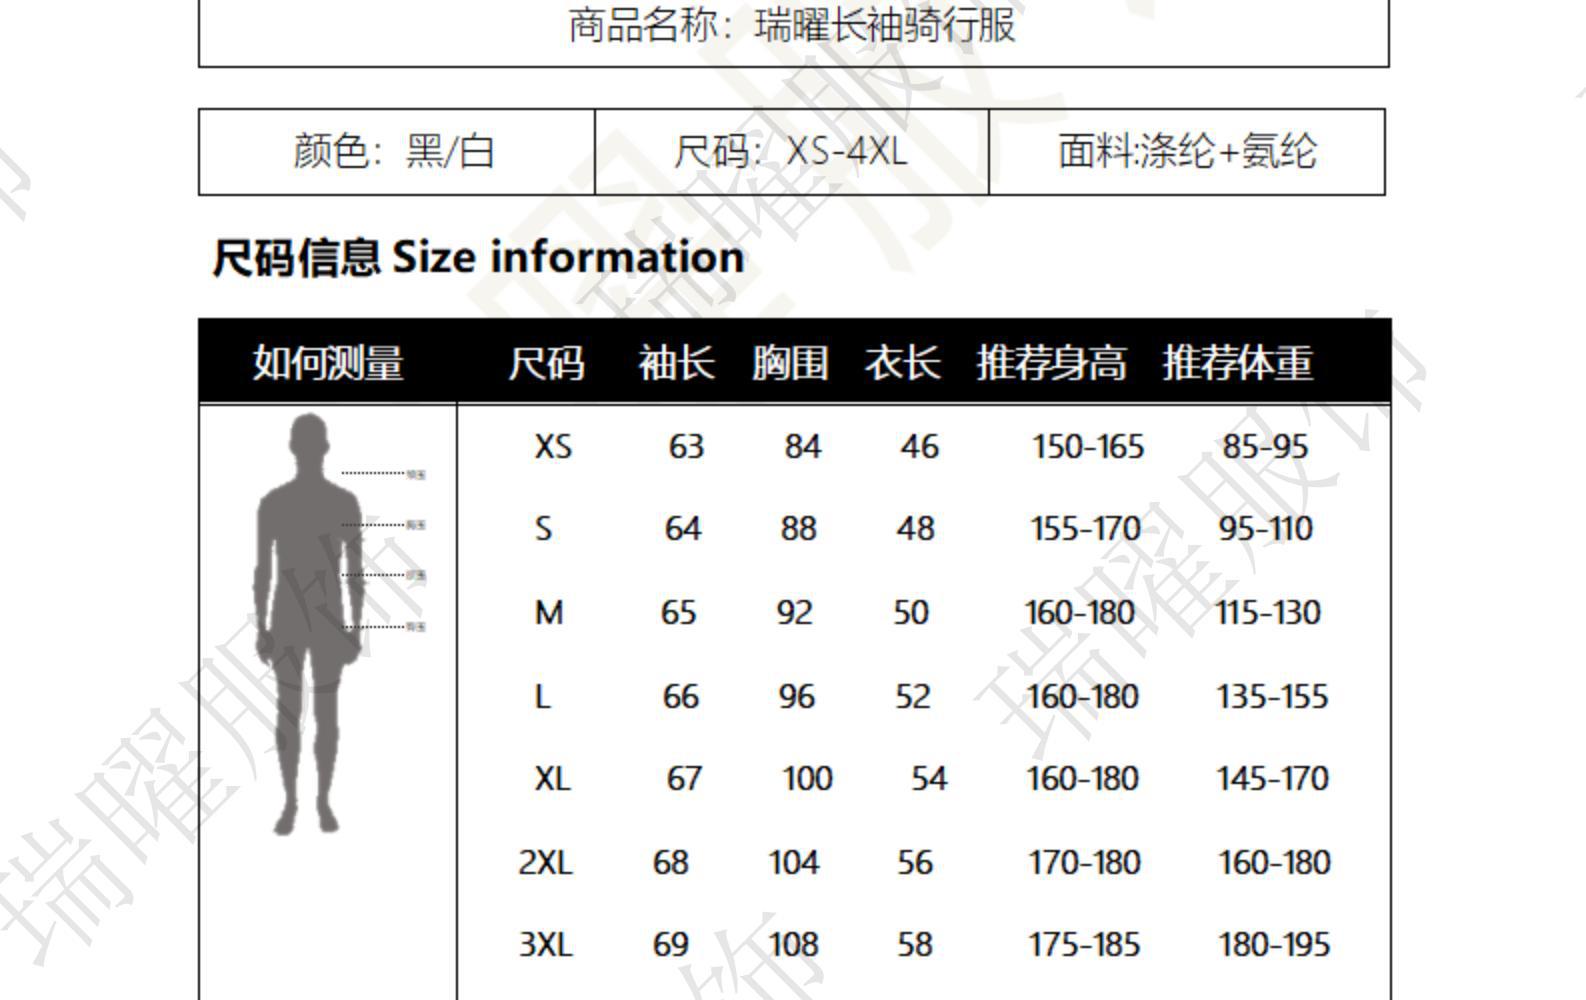Select garment length 52 in L row
Viewport: 1586px width, 1000px height.
pyautogui.click(x=913, y=696)
